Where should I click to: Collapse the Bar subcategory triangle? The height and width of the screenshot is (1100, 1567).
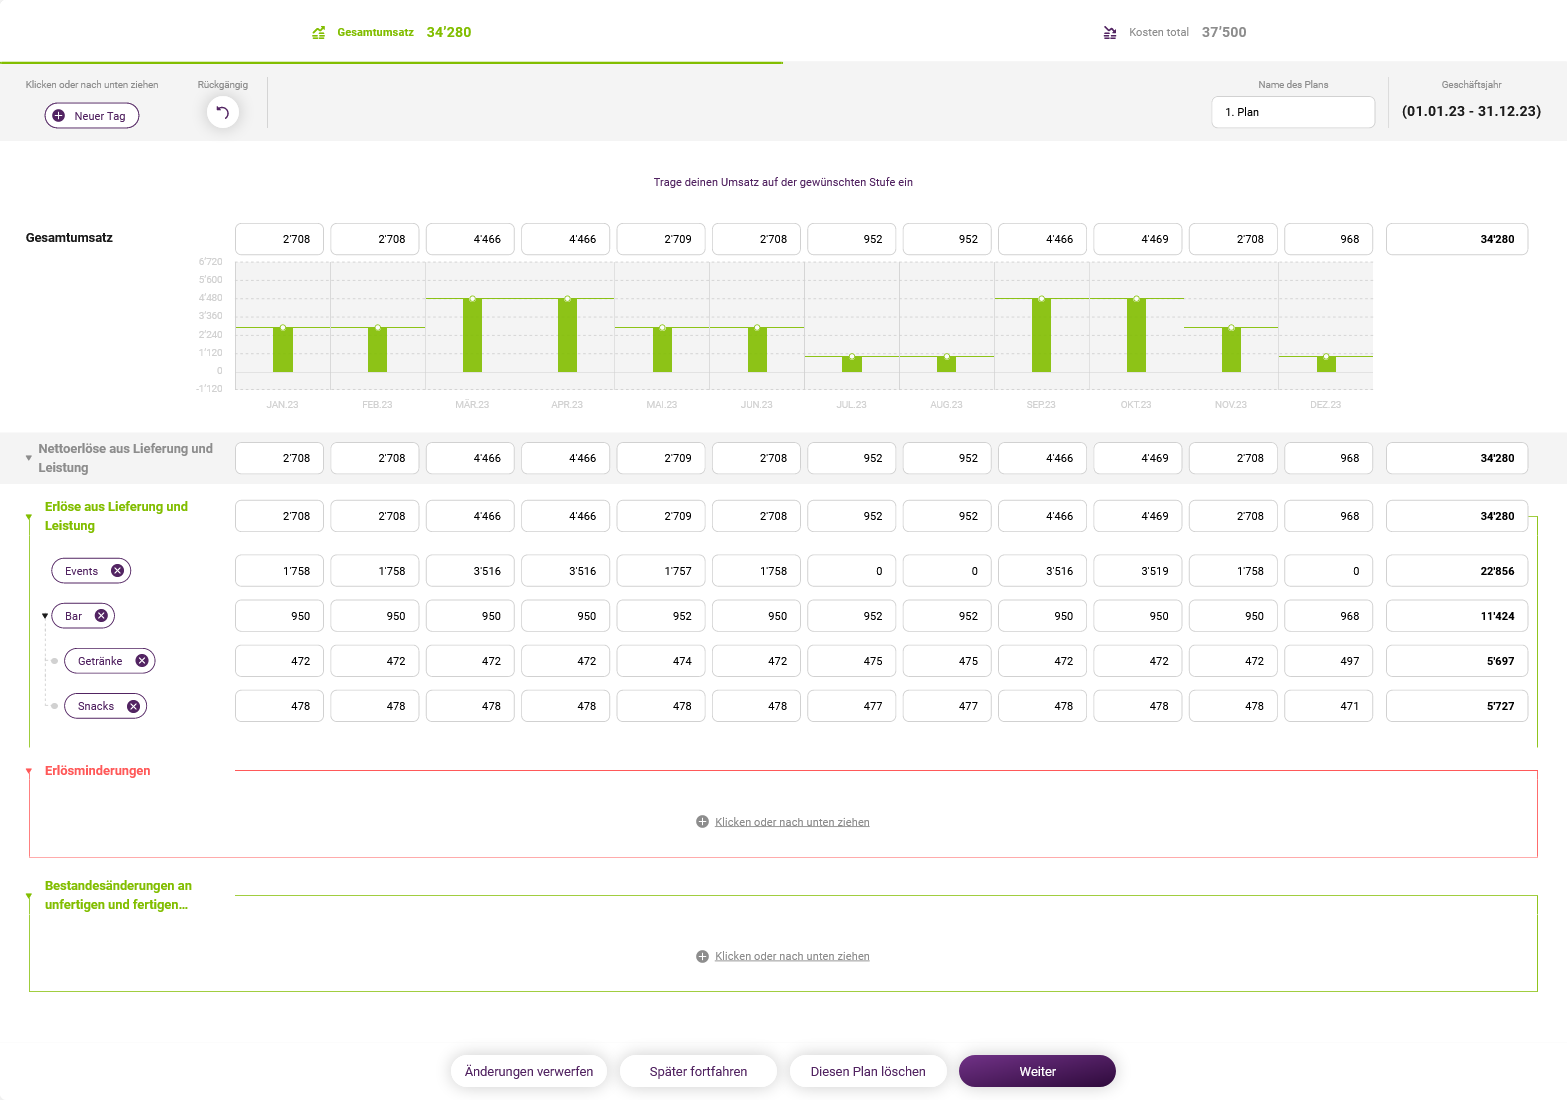pyautogui.click(x=43, y=615)
